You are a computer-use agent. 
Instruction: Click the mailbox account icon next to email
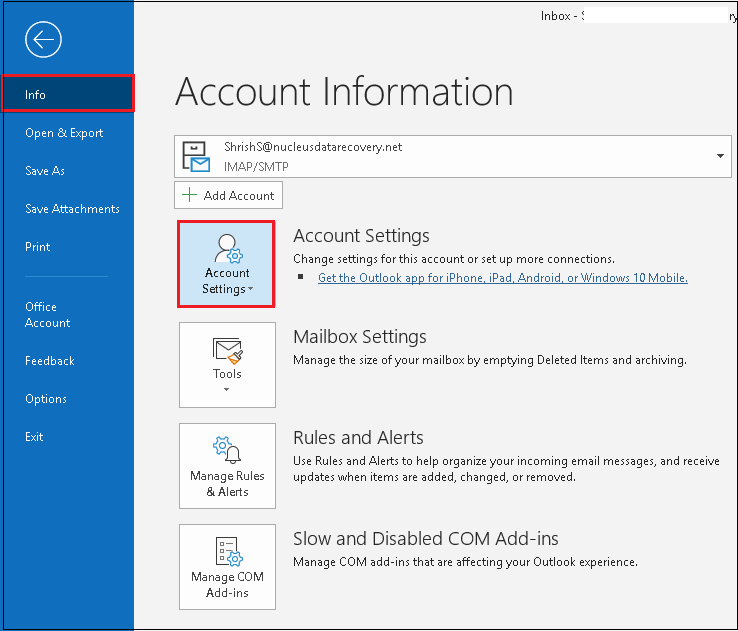click(x=195, y=157)
